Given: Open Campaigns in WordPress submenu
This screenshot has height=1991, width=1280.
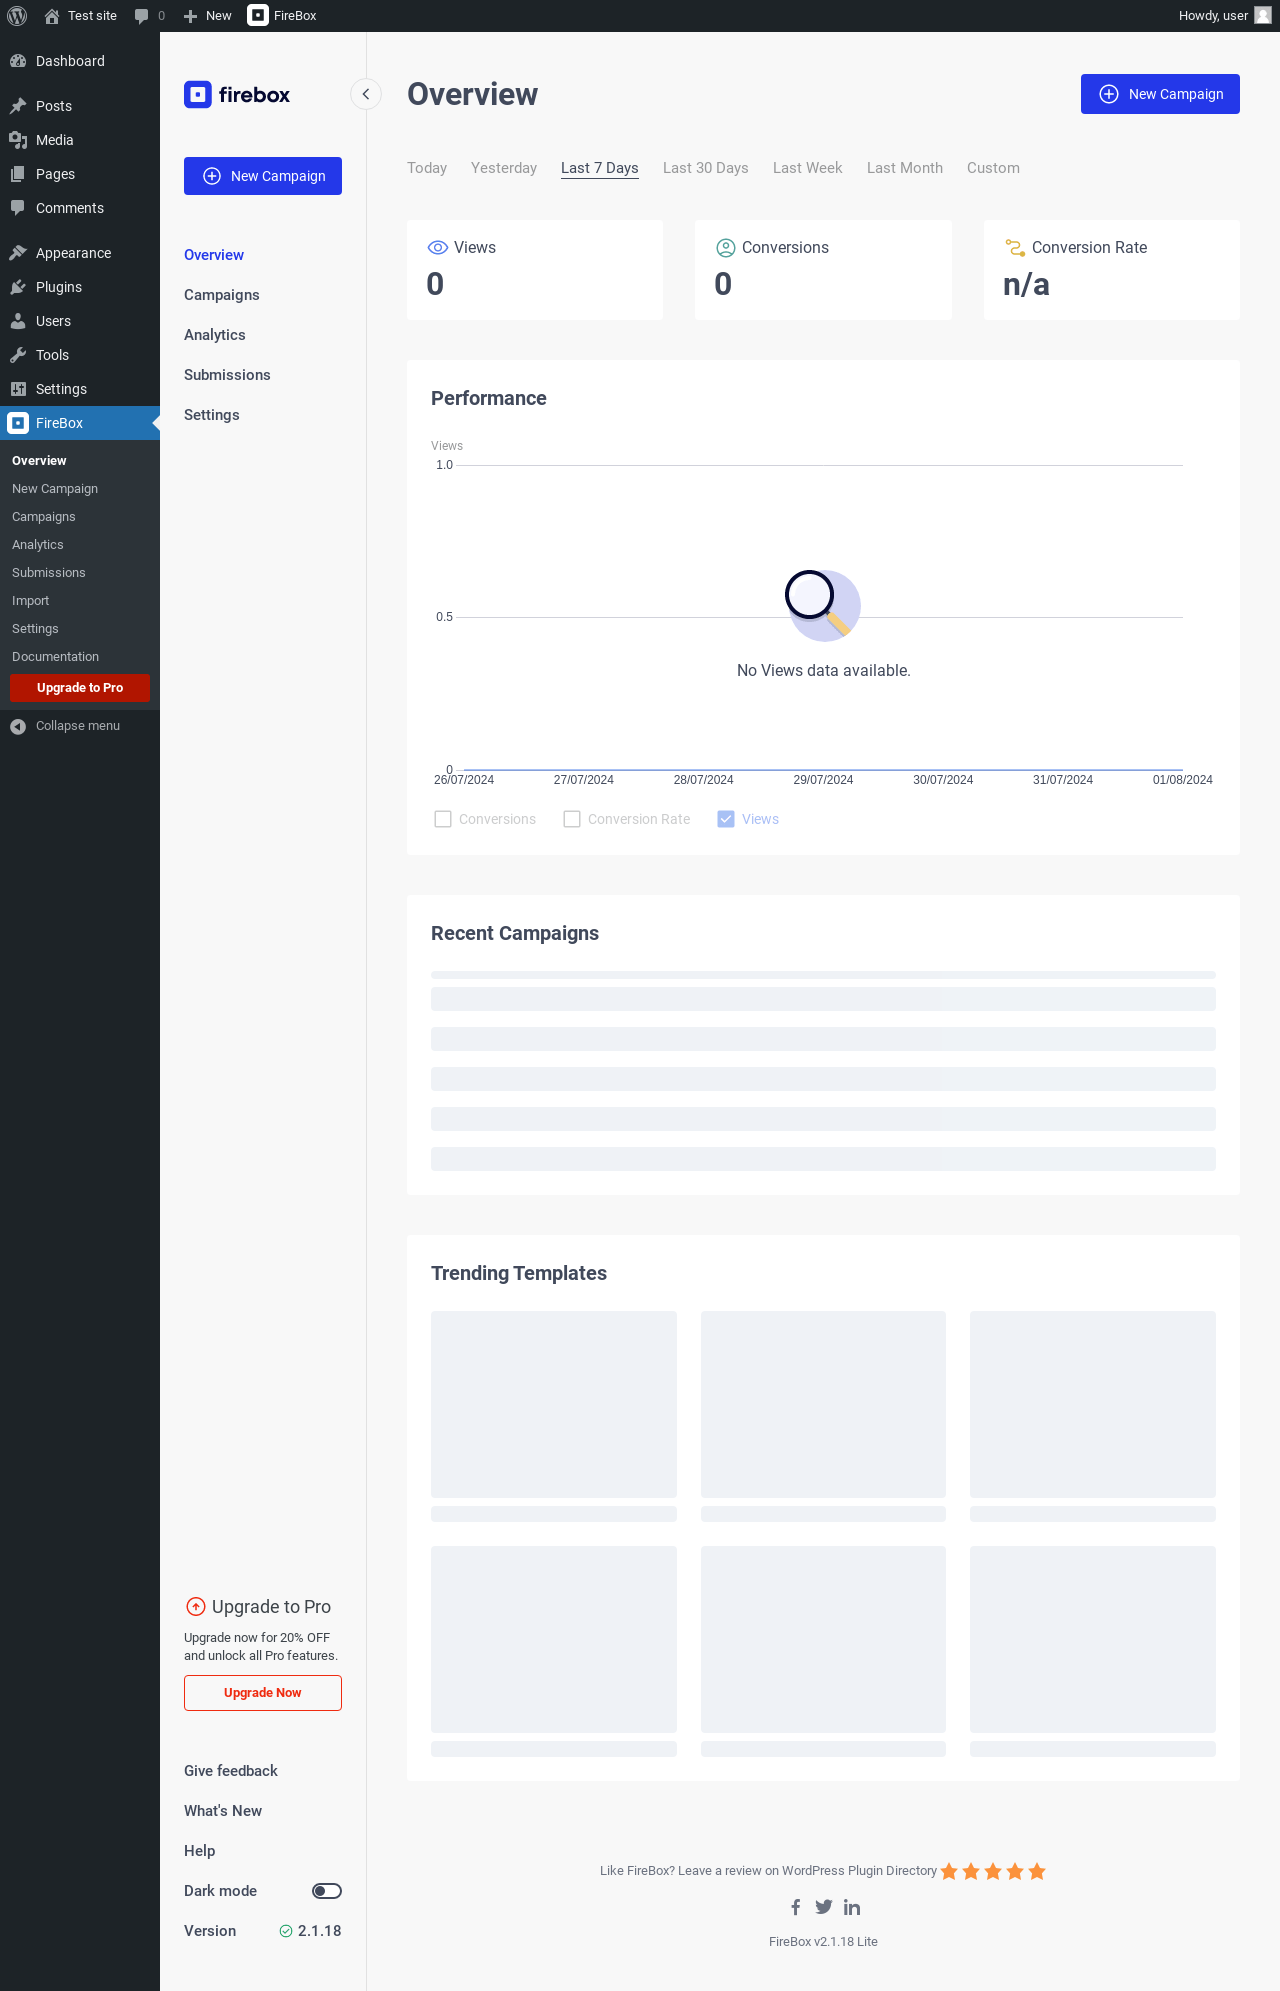Looking at the screenshot, I should (x=44, y=517).
